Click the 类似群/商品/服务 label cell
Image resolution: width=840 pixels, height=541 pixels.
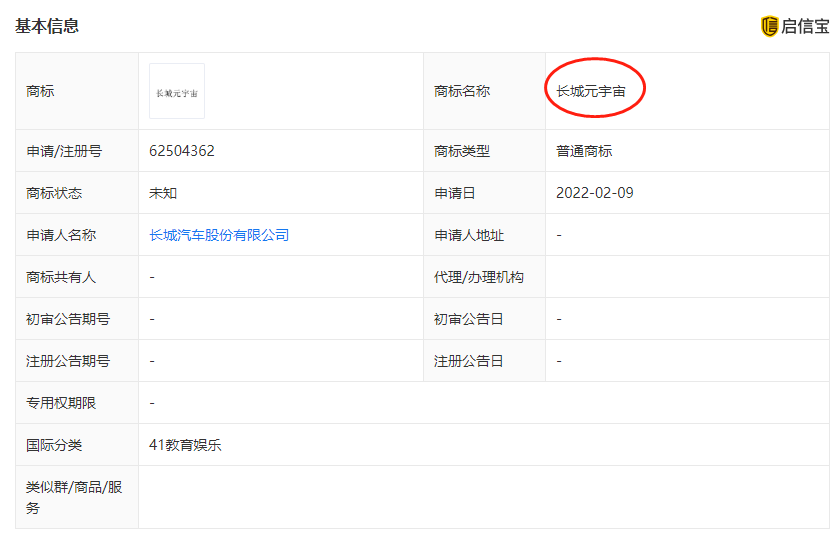pyautogui.click(x=77, y=497)
